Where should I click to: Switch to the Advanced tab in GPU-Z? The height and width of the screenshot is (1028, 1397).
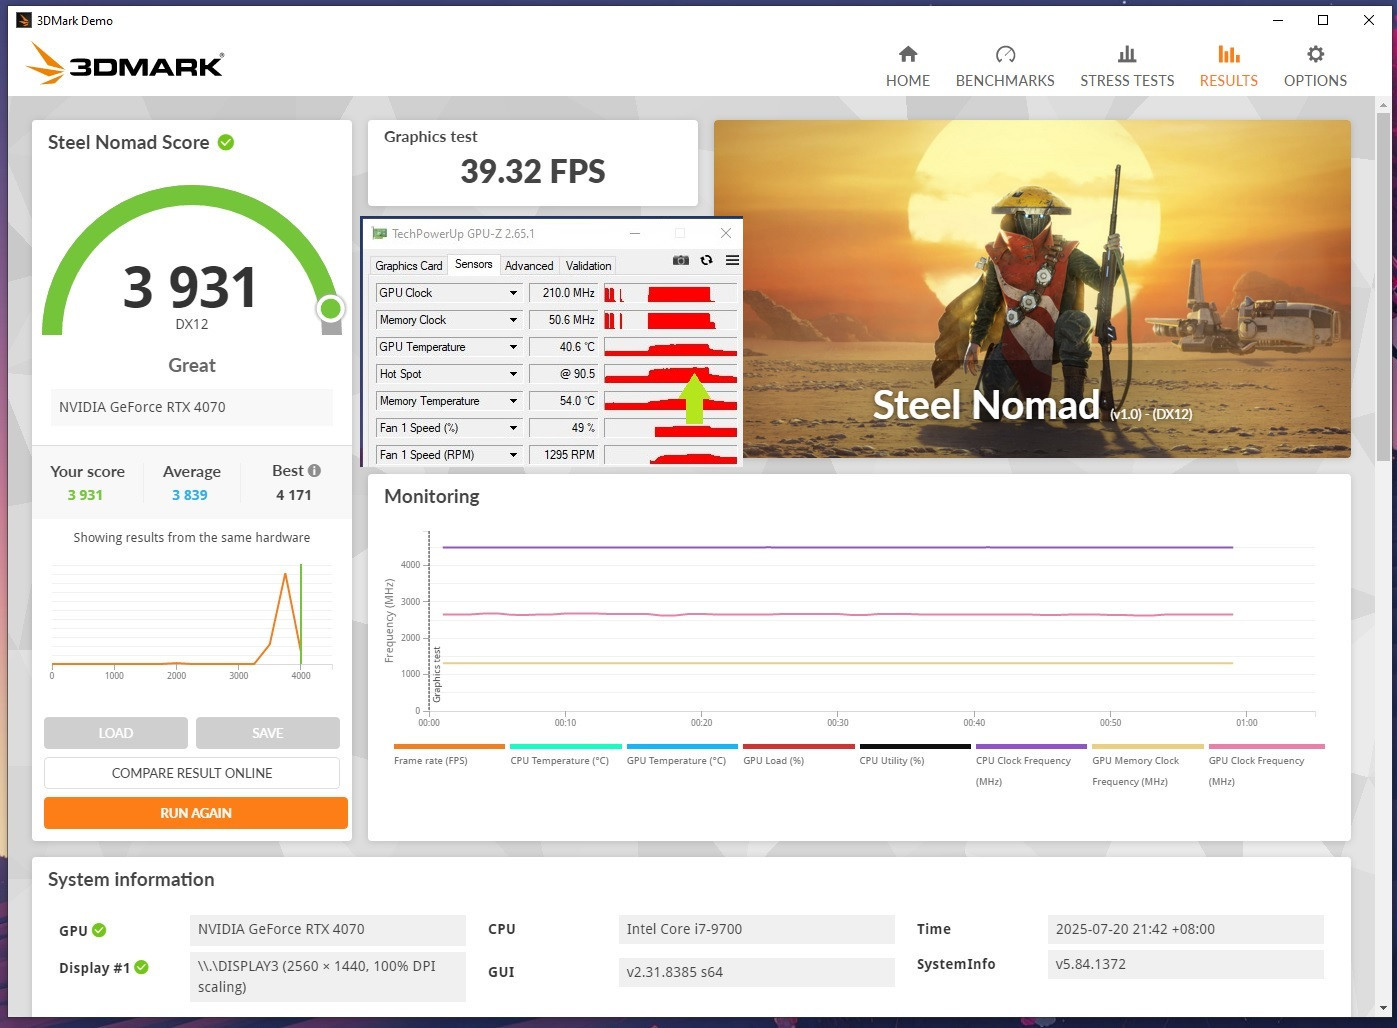[x=529, y=266]
